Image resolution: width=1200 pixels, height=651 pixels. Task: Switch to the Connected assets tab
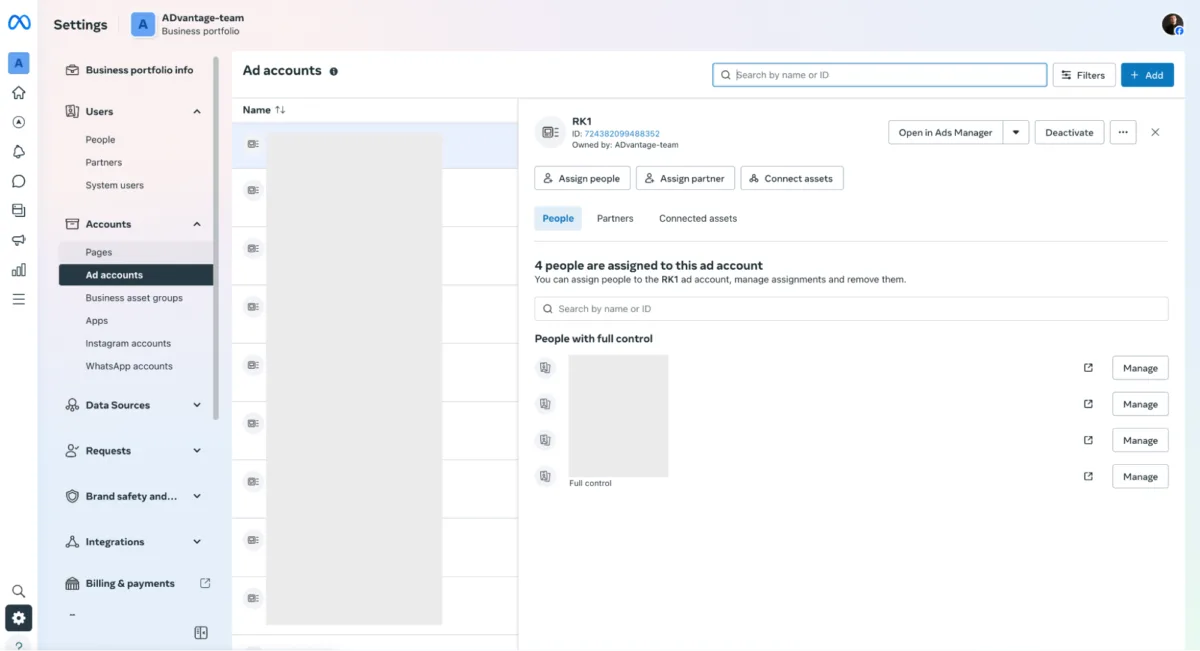pos(697,218)
